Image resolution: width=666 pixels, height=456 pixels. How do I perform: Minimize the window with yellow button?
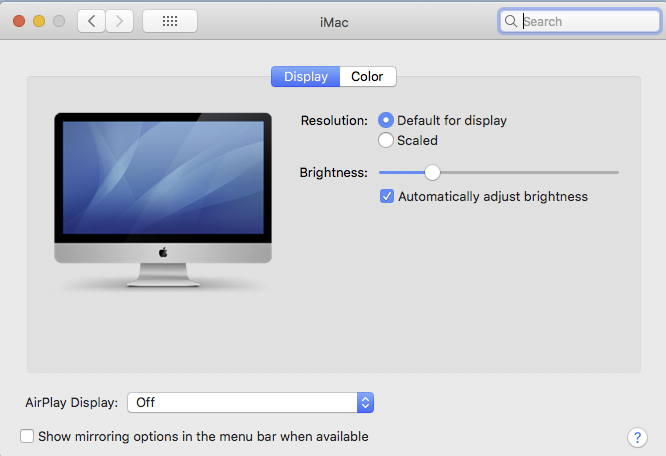point(39,21)
